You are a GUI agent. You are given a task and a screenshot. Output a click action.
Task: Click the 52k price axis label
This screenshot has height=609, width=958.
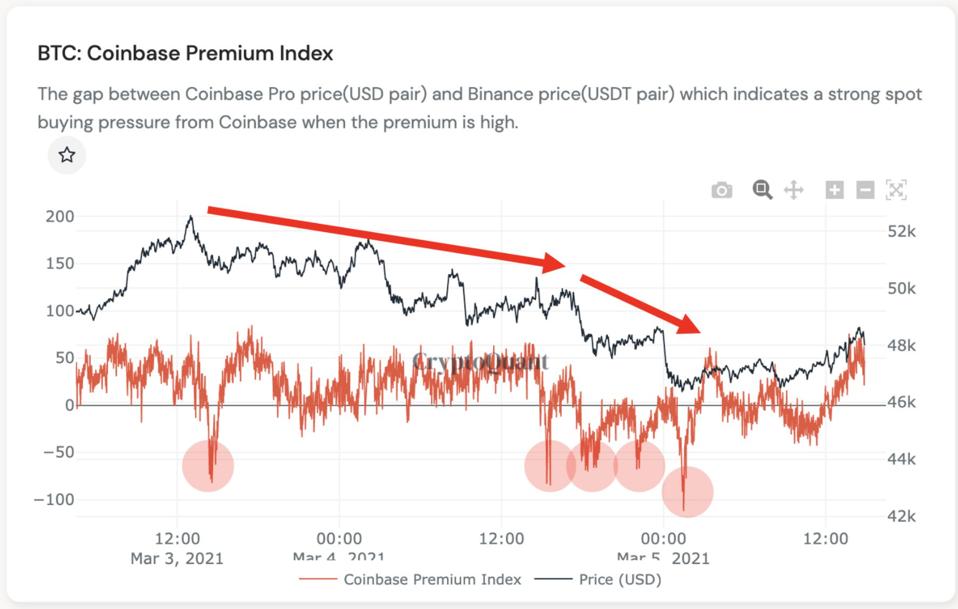click(x=903, y=231)
